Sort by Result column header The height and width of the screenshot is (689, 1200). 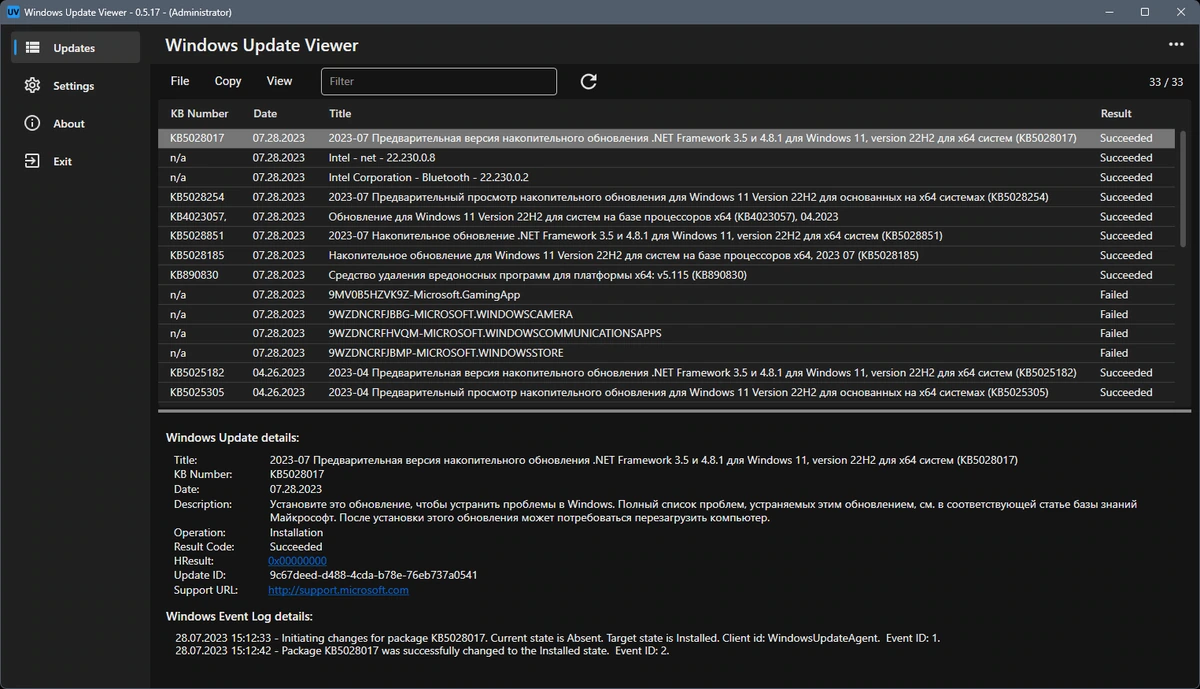tap(1116, 114)
